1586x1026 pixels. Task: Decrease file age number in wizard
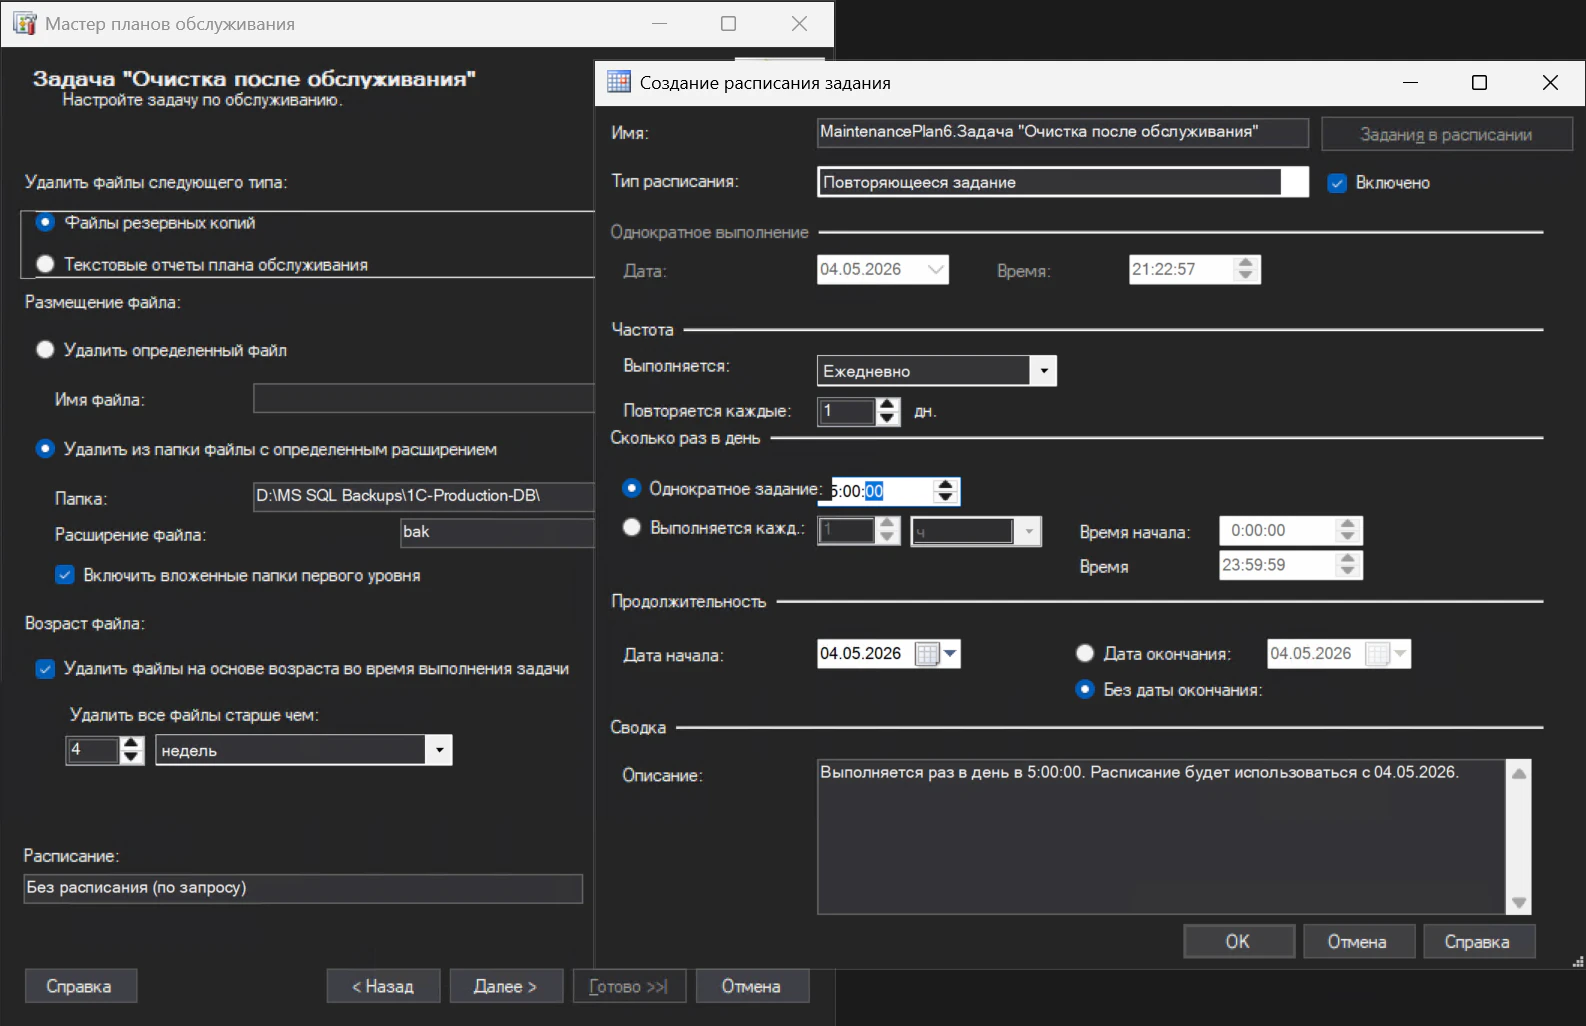(x=132, y=757)
